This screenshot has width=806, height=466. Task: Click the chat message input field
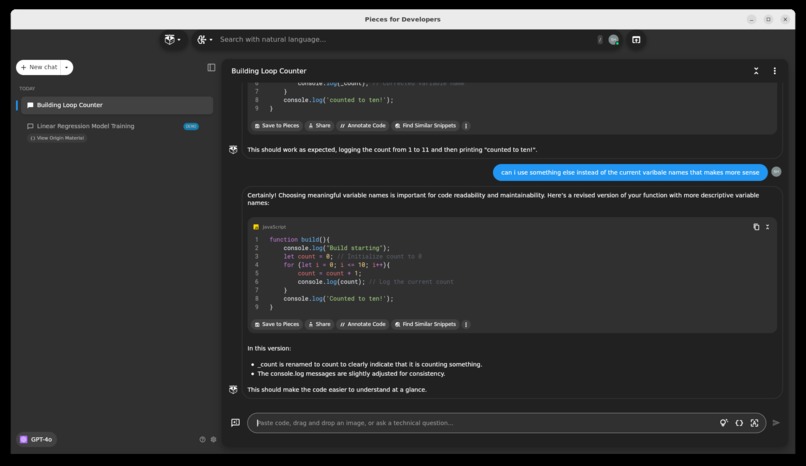[x=483, y=423]
